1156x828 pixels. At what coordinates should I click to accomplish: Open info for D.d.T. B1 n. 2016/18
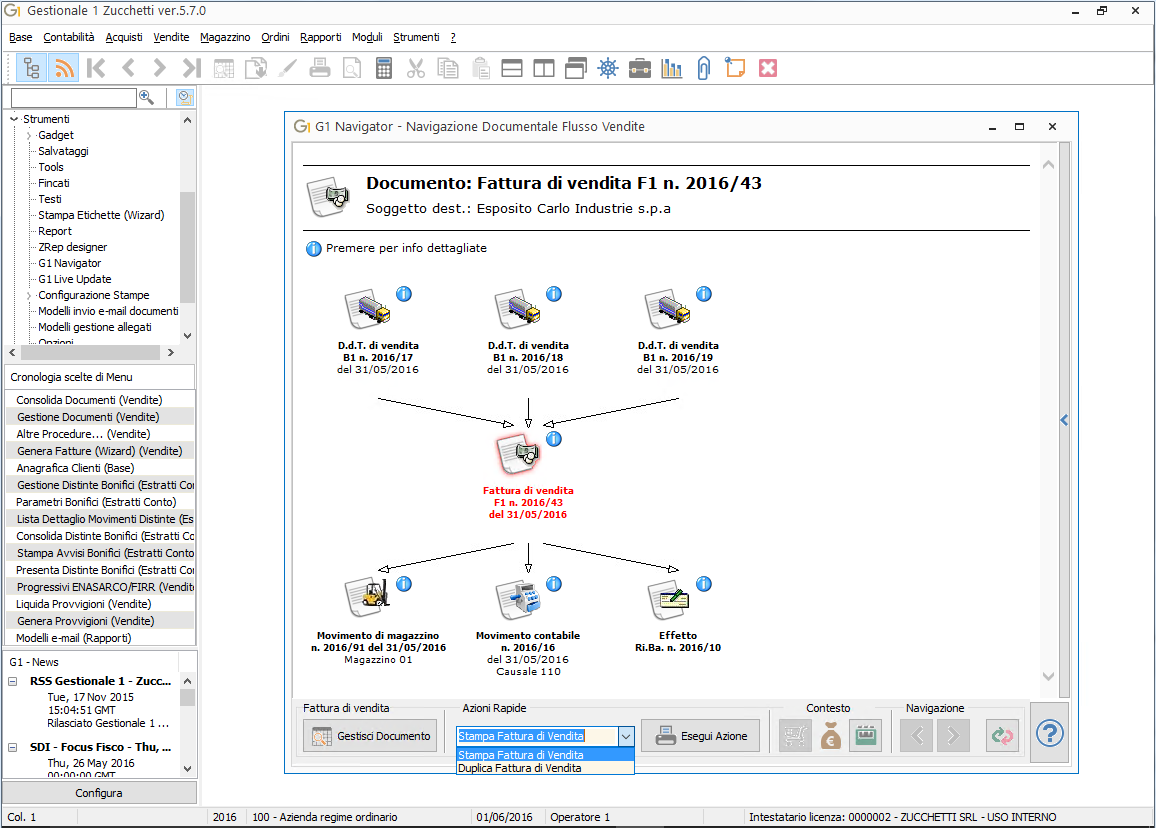point(554,294)
